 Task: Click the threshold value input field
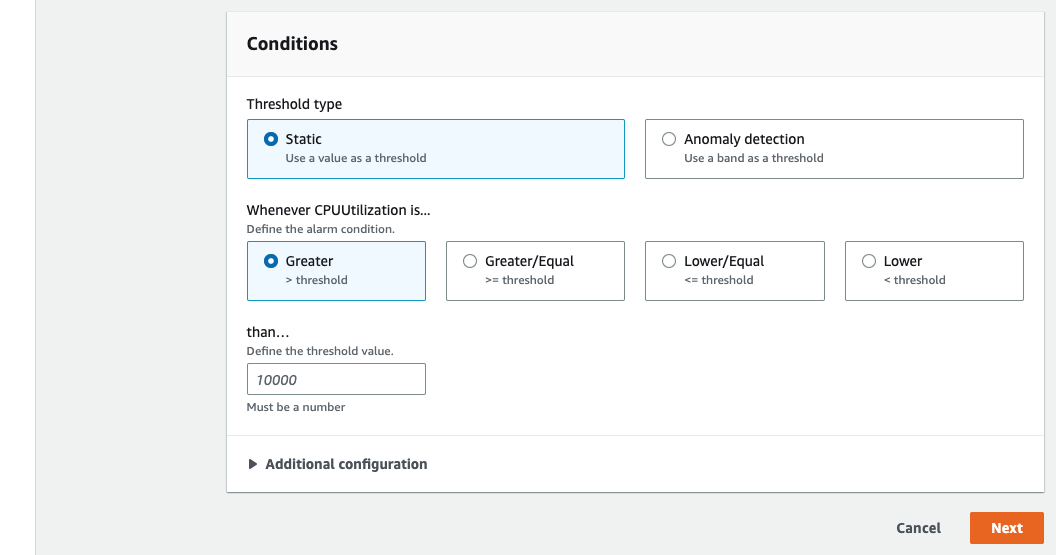[336, 379]
